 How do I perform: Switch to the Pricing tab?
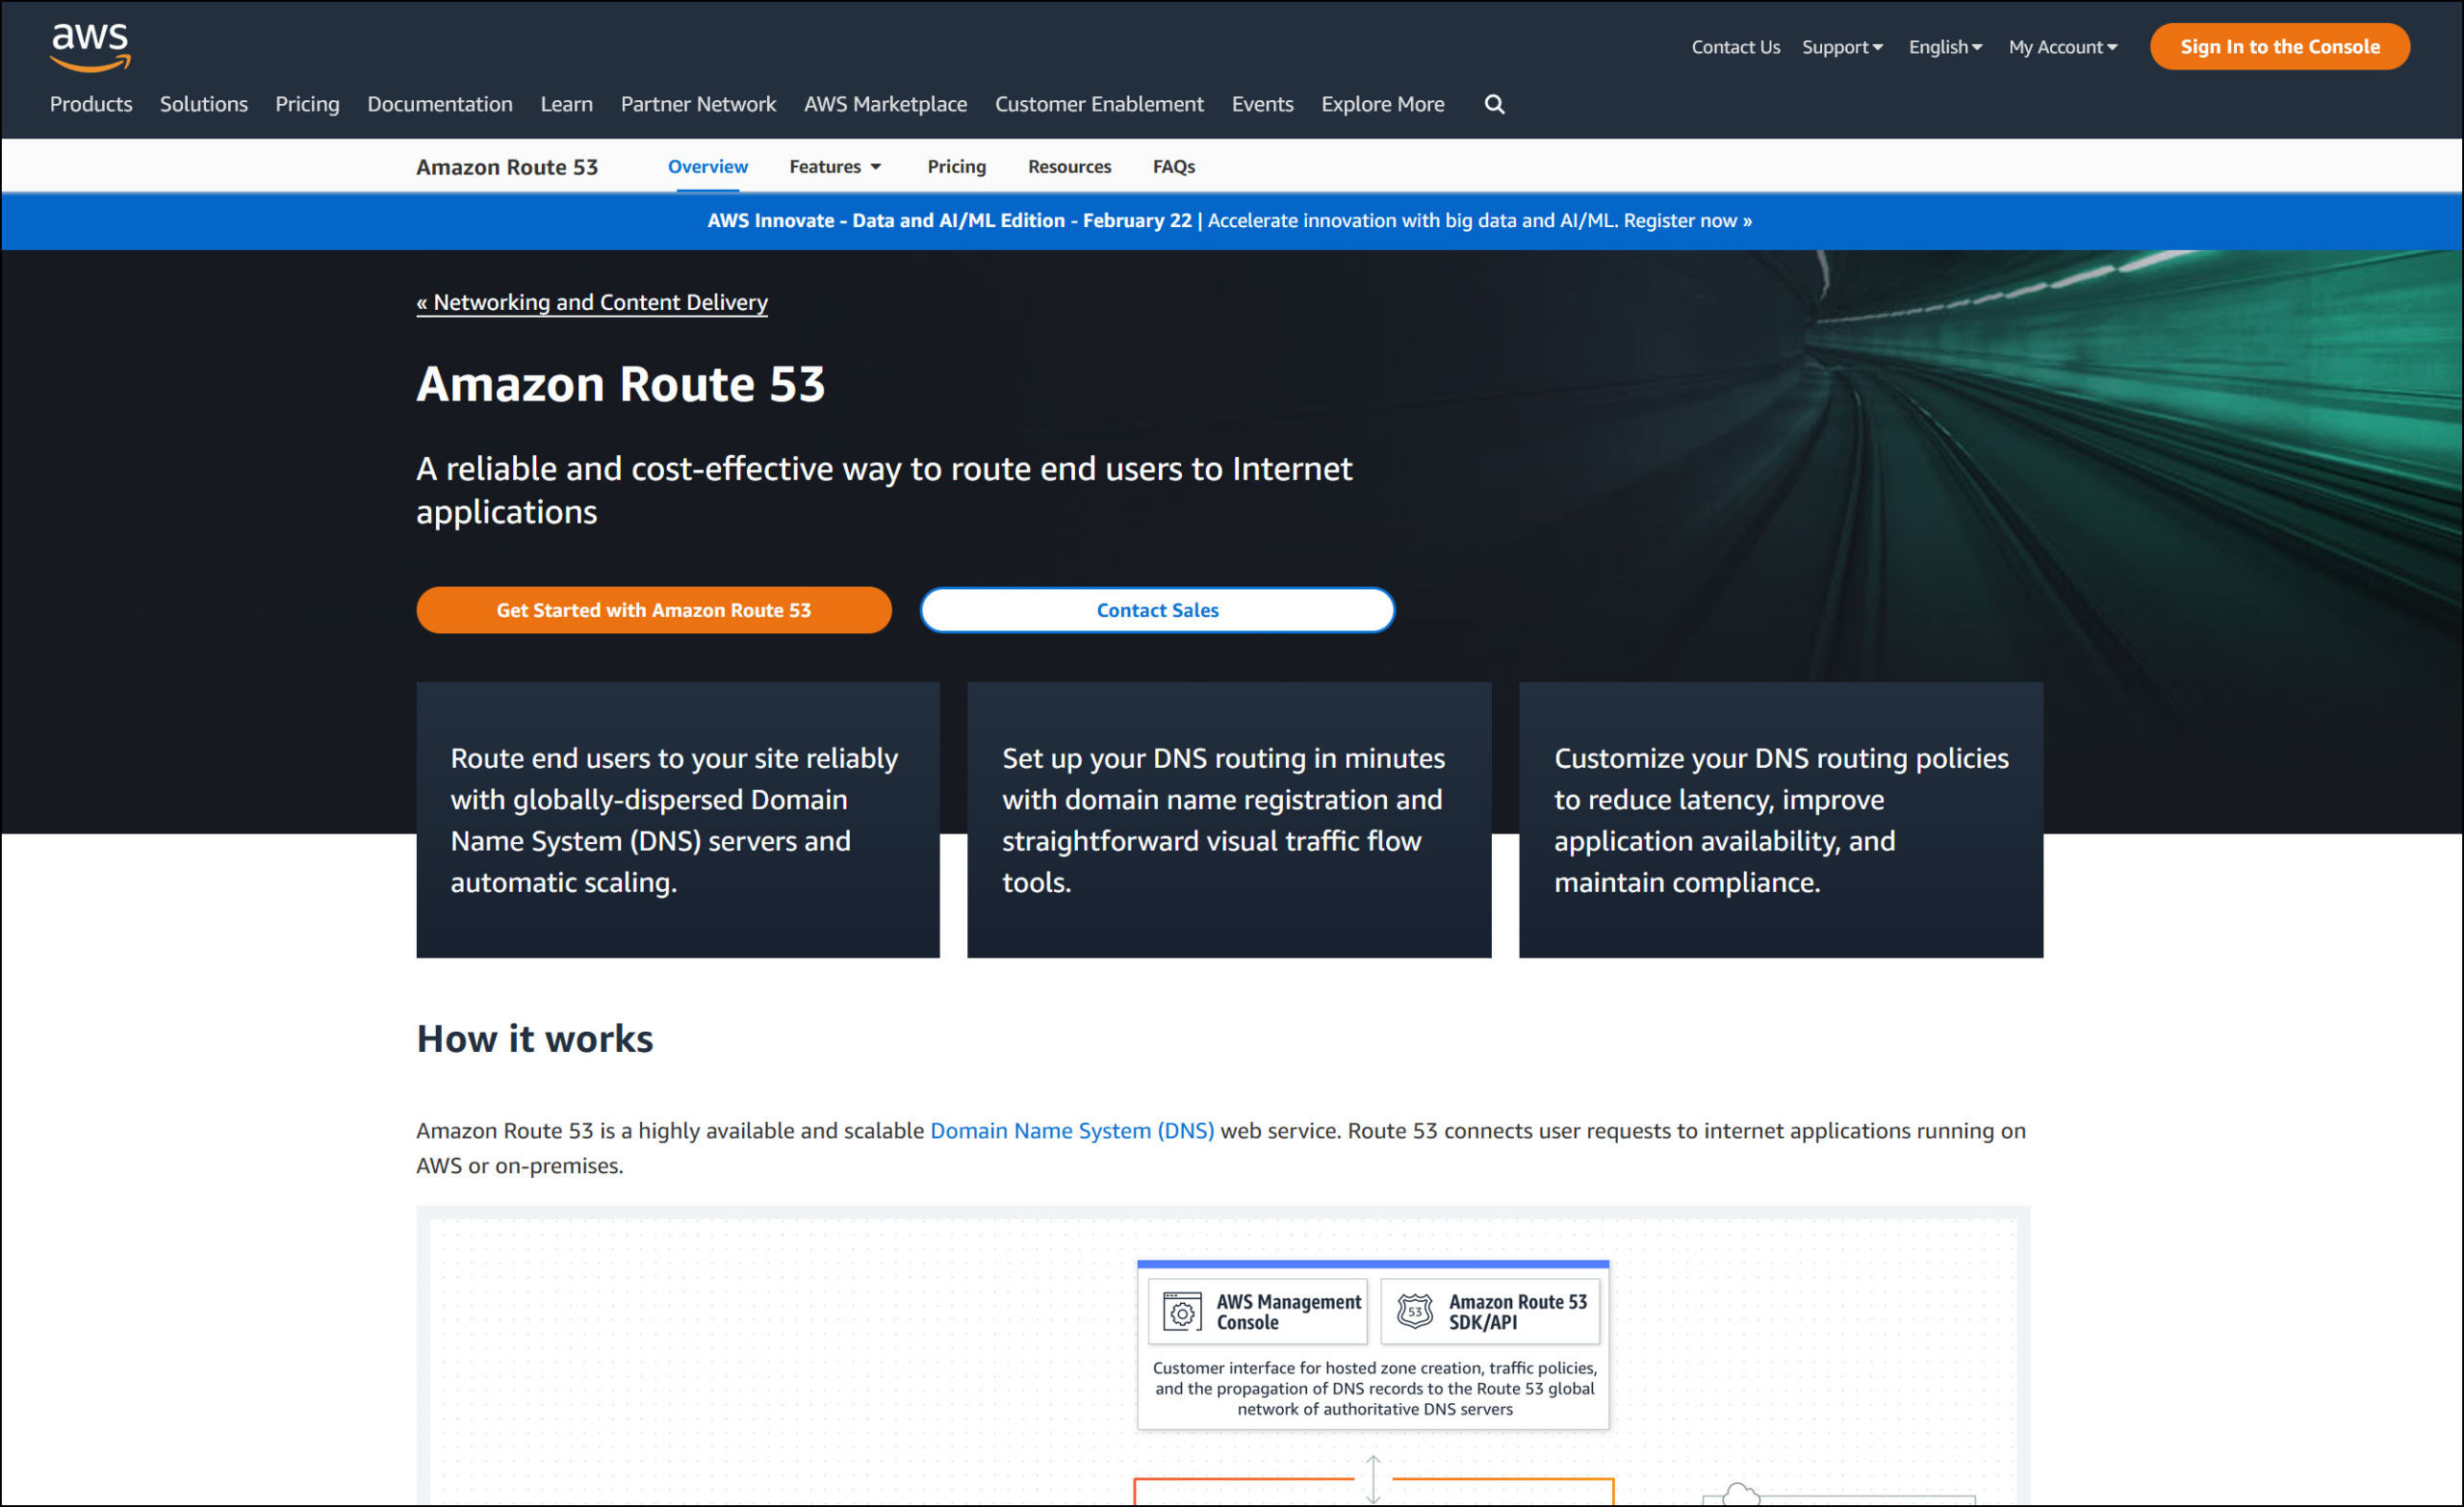click(x=956, y=167)
